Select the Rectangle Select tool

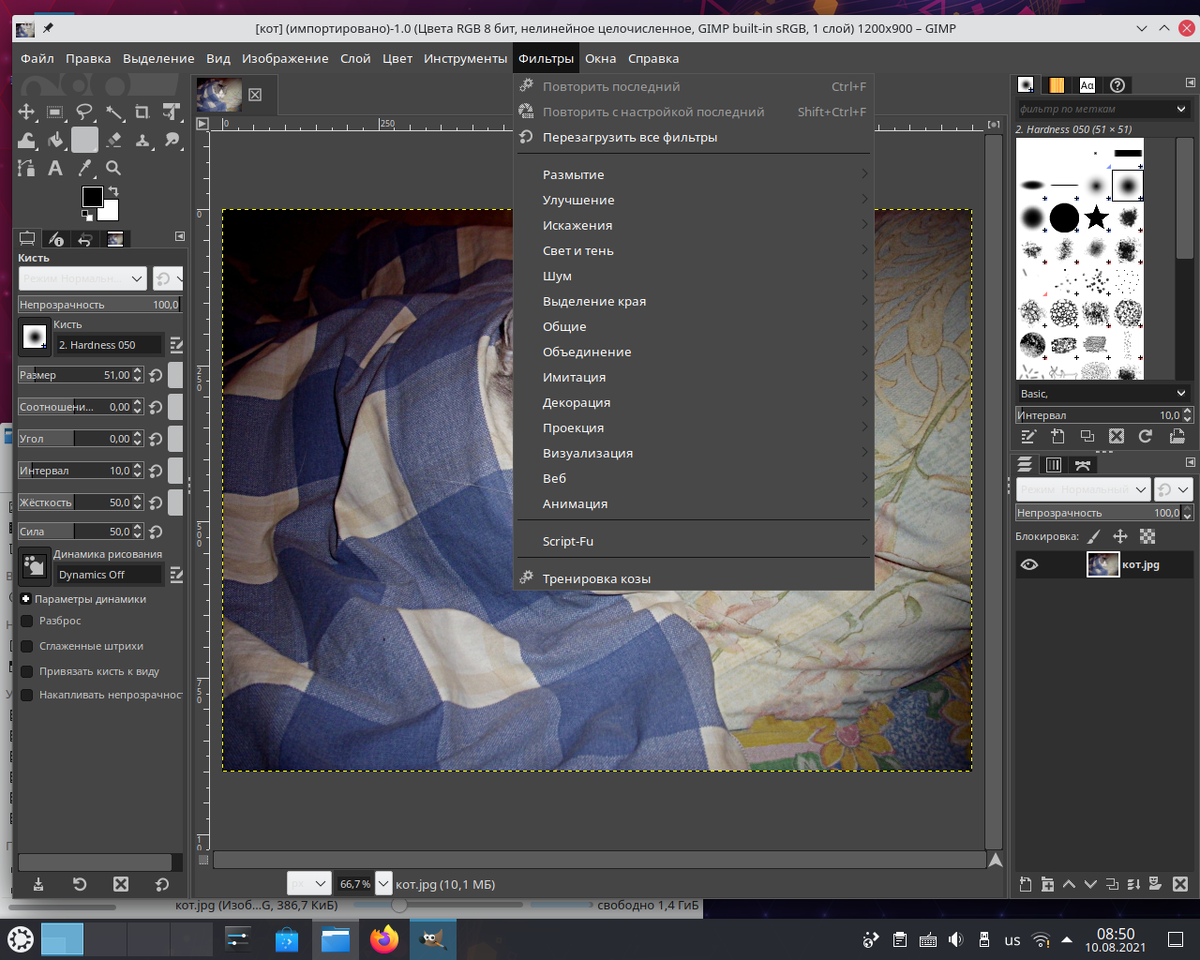(56, 112)
